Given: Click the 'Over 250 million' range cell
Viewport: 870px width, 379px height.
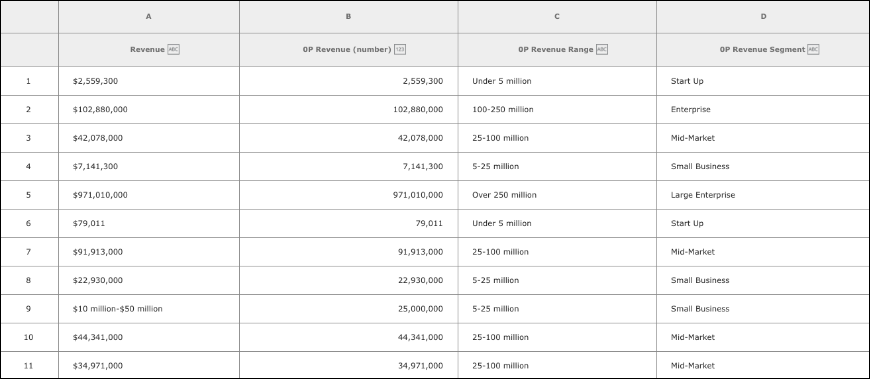Looking at the screenshot, I should pos(557,195).
